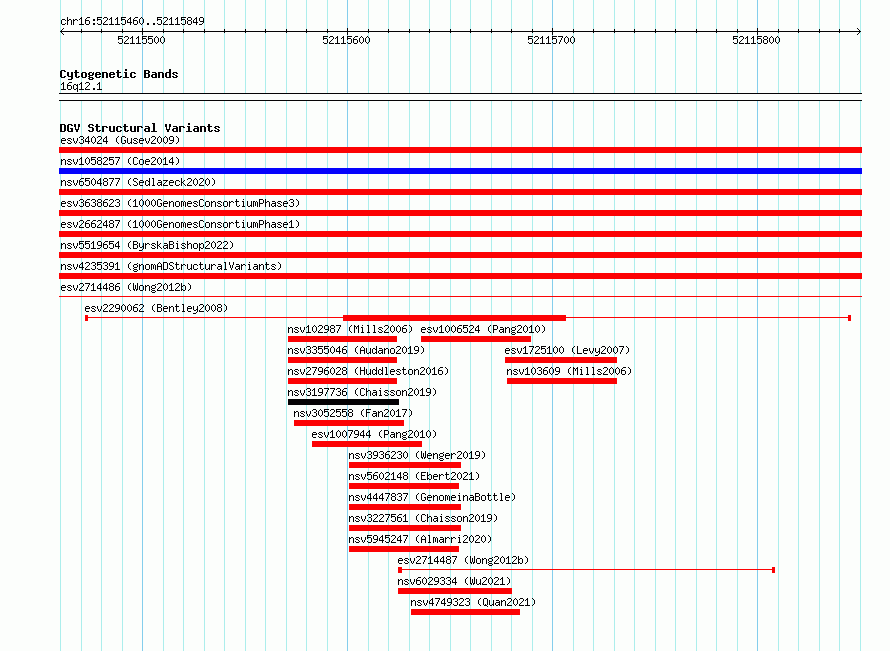Click the DGV Structural Variants track title
This screenshot has width=890, height=651.
tap(140, 128)
